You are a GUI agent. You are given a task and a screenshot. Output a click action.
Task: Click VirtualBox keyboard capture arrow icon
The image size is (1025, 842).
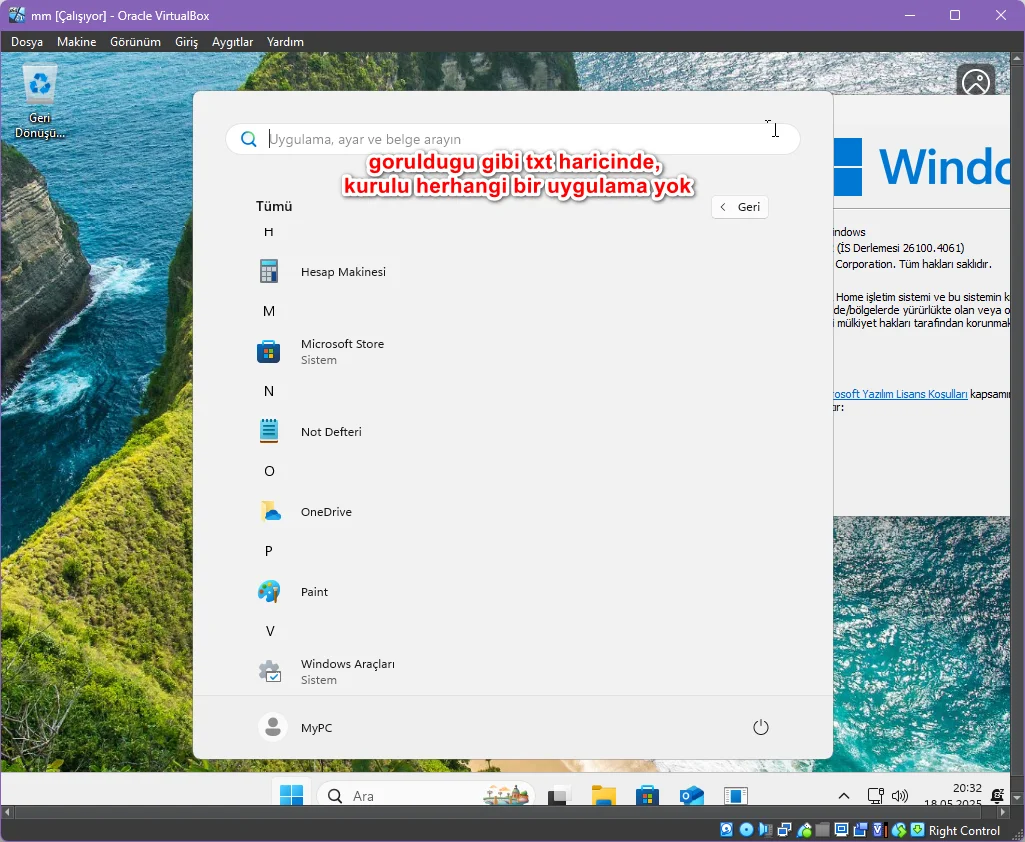(x=918, y=830)
